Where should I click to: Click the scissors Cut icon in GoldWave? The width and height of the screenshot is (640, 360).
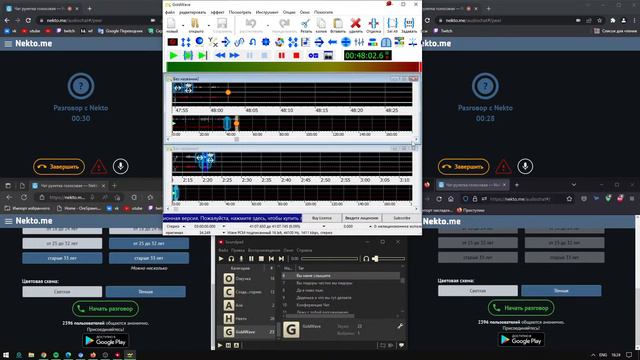[306, 23]
